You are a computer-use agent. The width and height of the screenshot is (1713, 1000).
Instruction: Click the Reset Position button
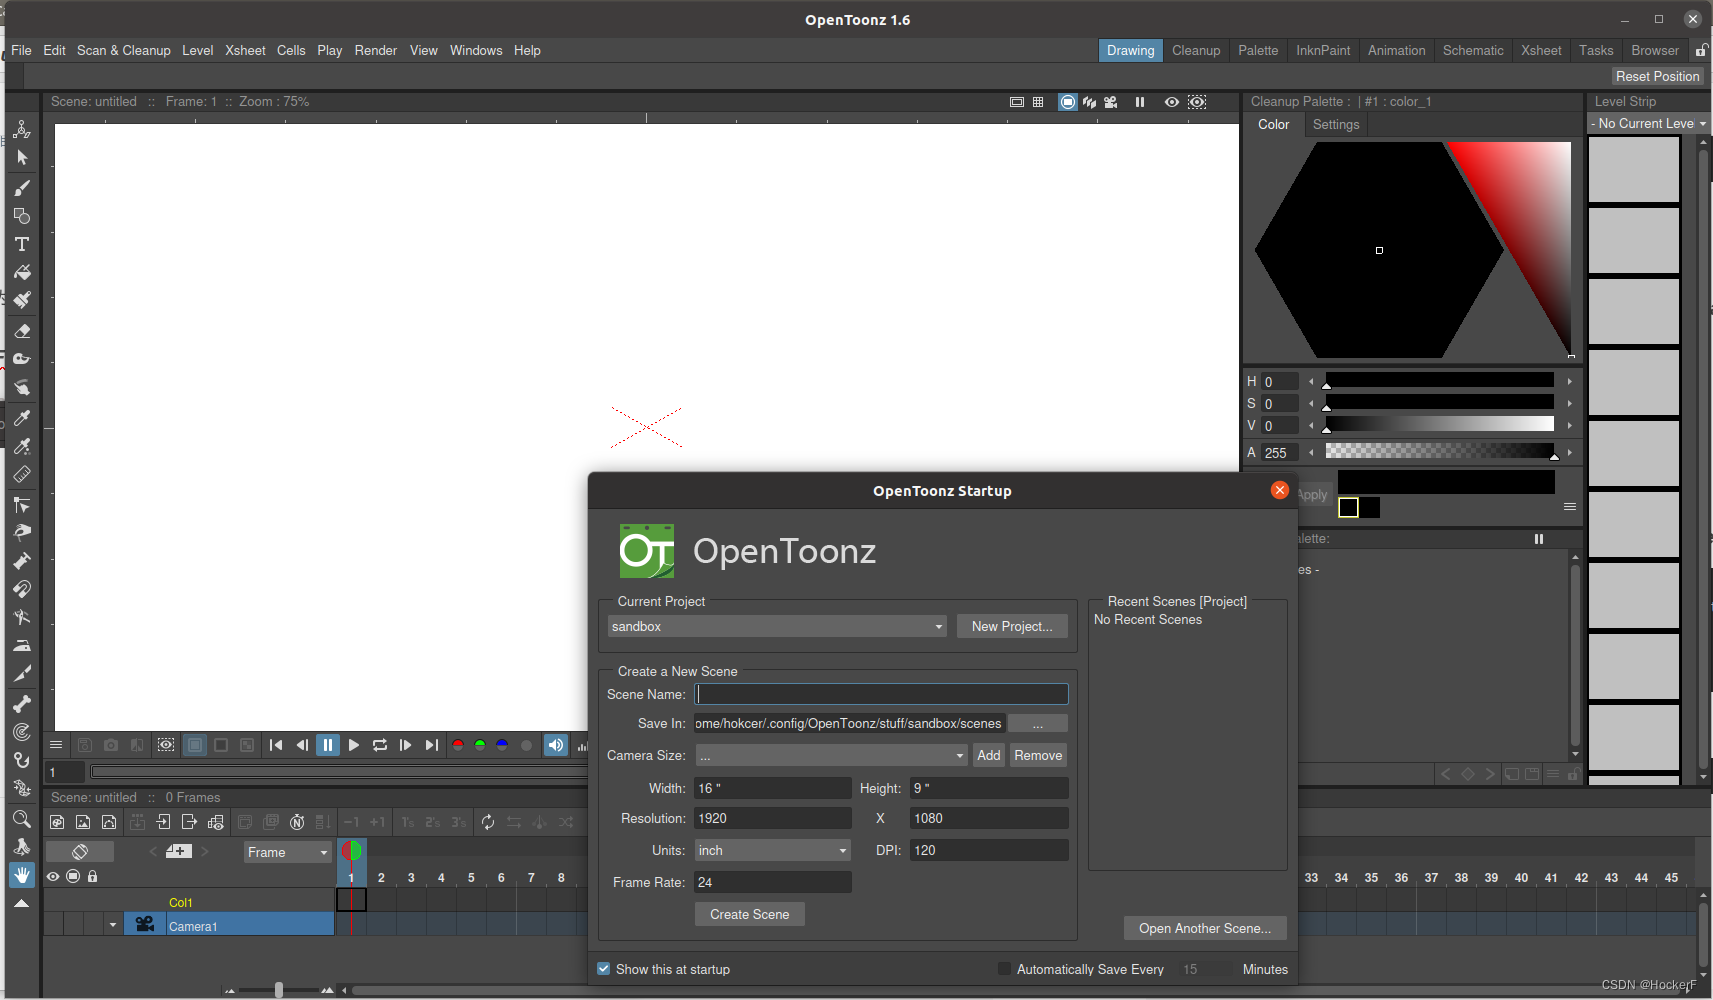click(x=1657, y=76)
